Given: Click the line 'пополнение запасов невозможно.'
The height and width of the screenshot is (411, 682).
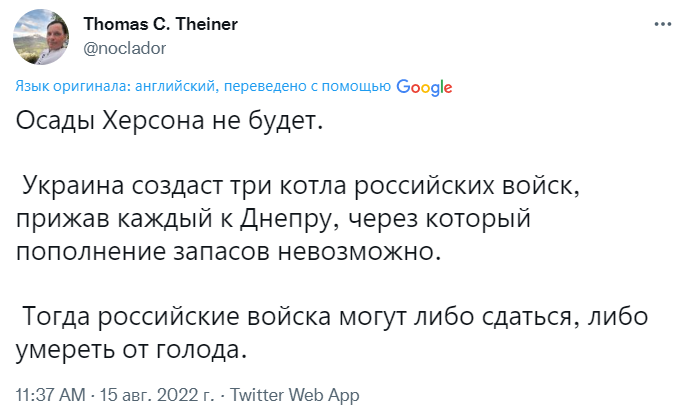Looking at the screenshot, I should [229, 251].
